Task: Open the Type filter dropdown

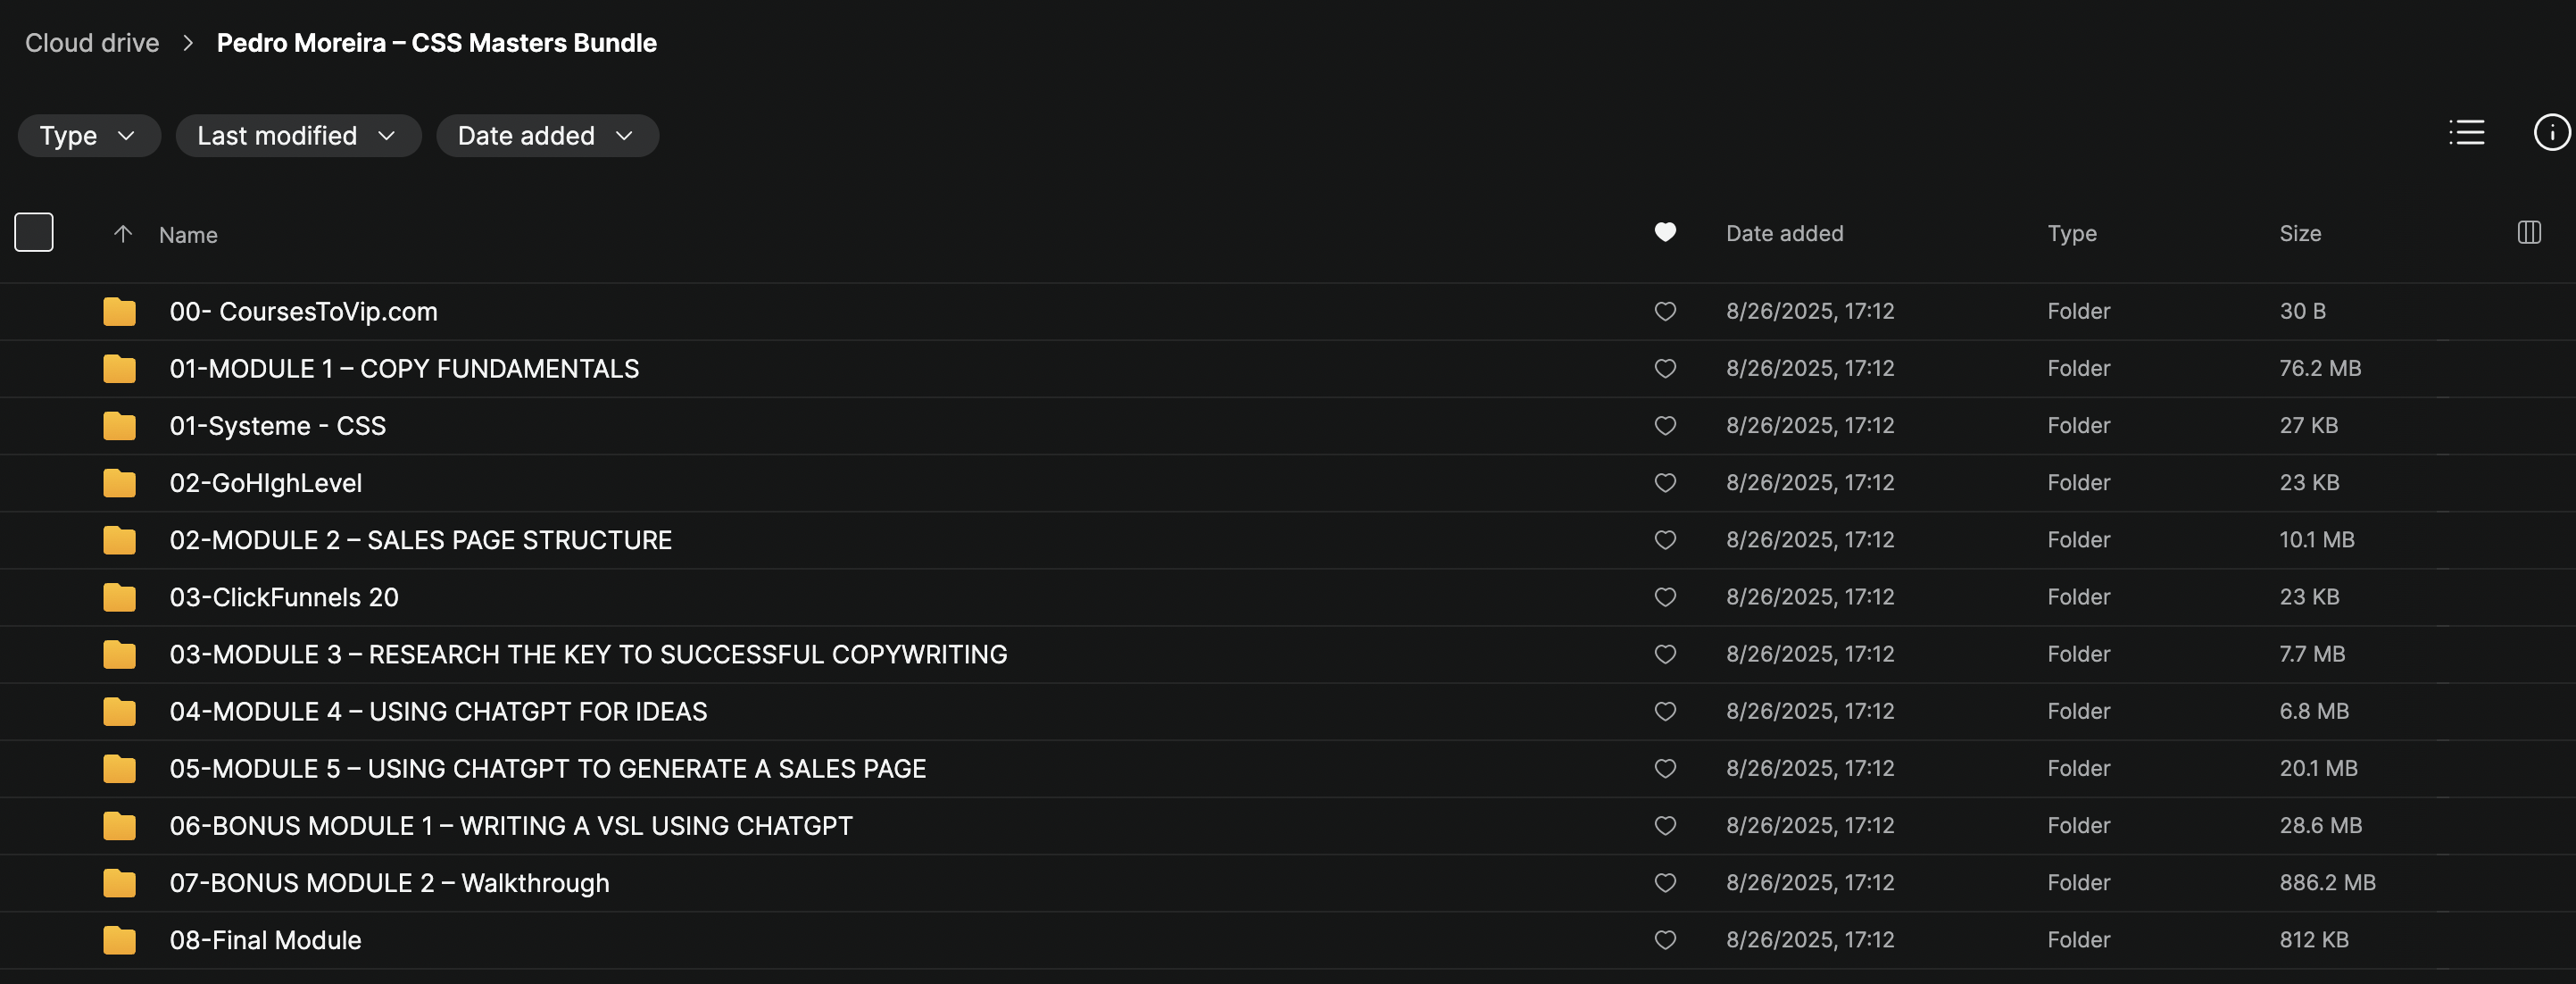Action: 88,136
